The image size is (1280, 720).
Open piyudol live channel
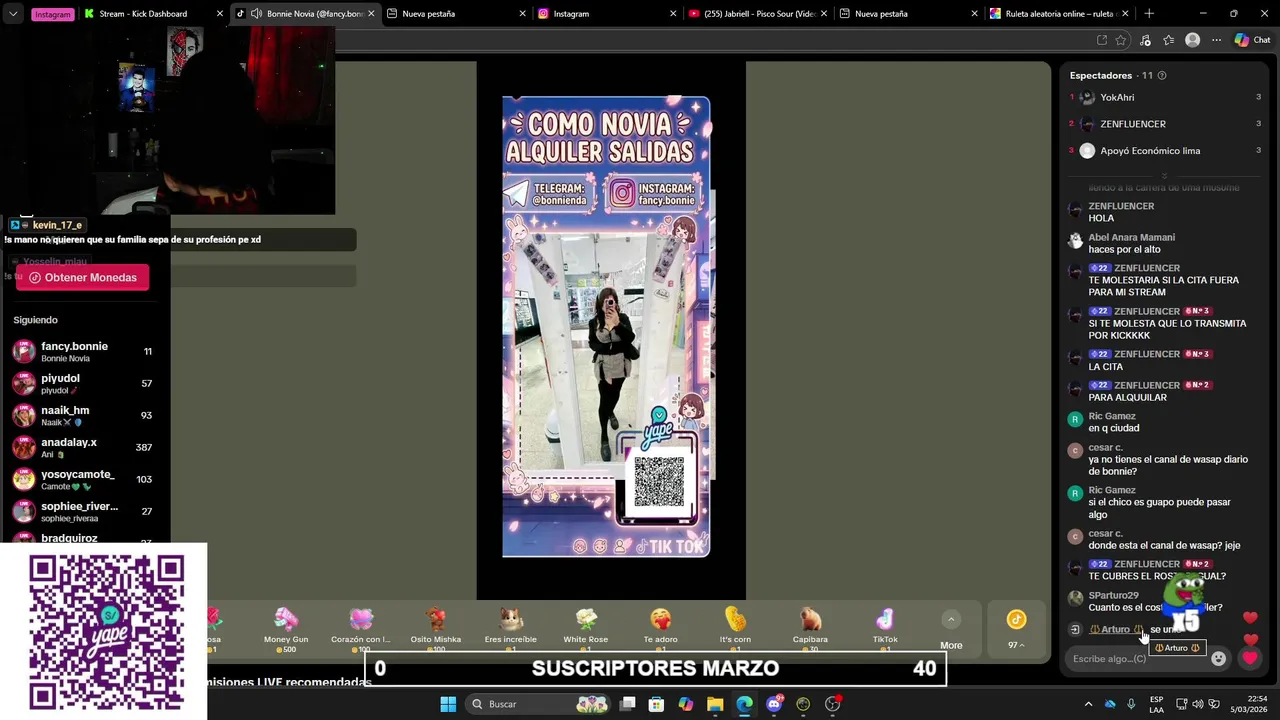click(x=84, y=383)
